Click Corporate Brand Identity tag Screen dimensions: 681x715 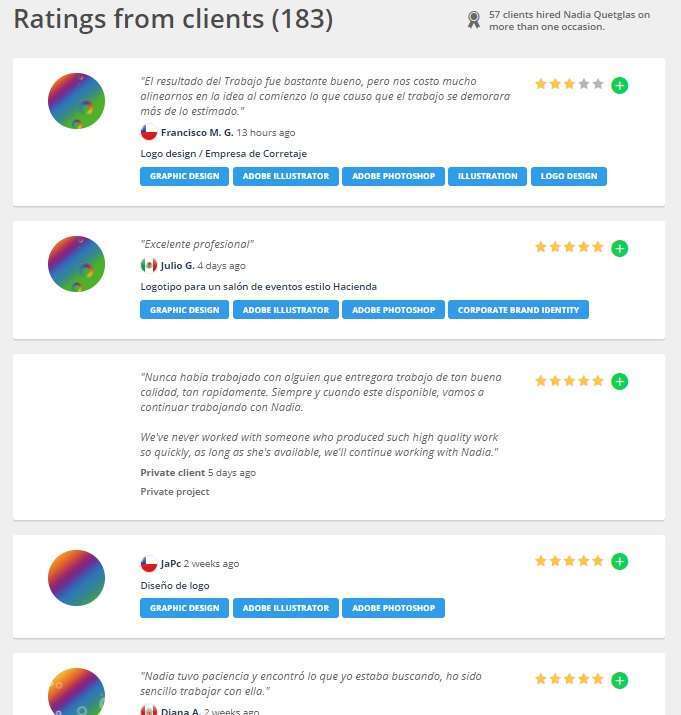pyautogui.click(x=518, y=310)
